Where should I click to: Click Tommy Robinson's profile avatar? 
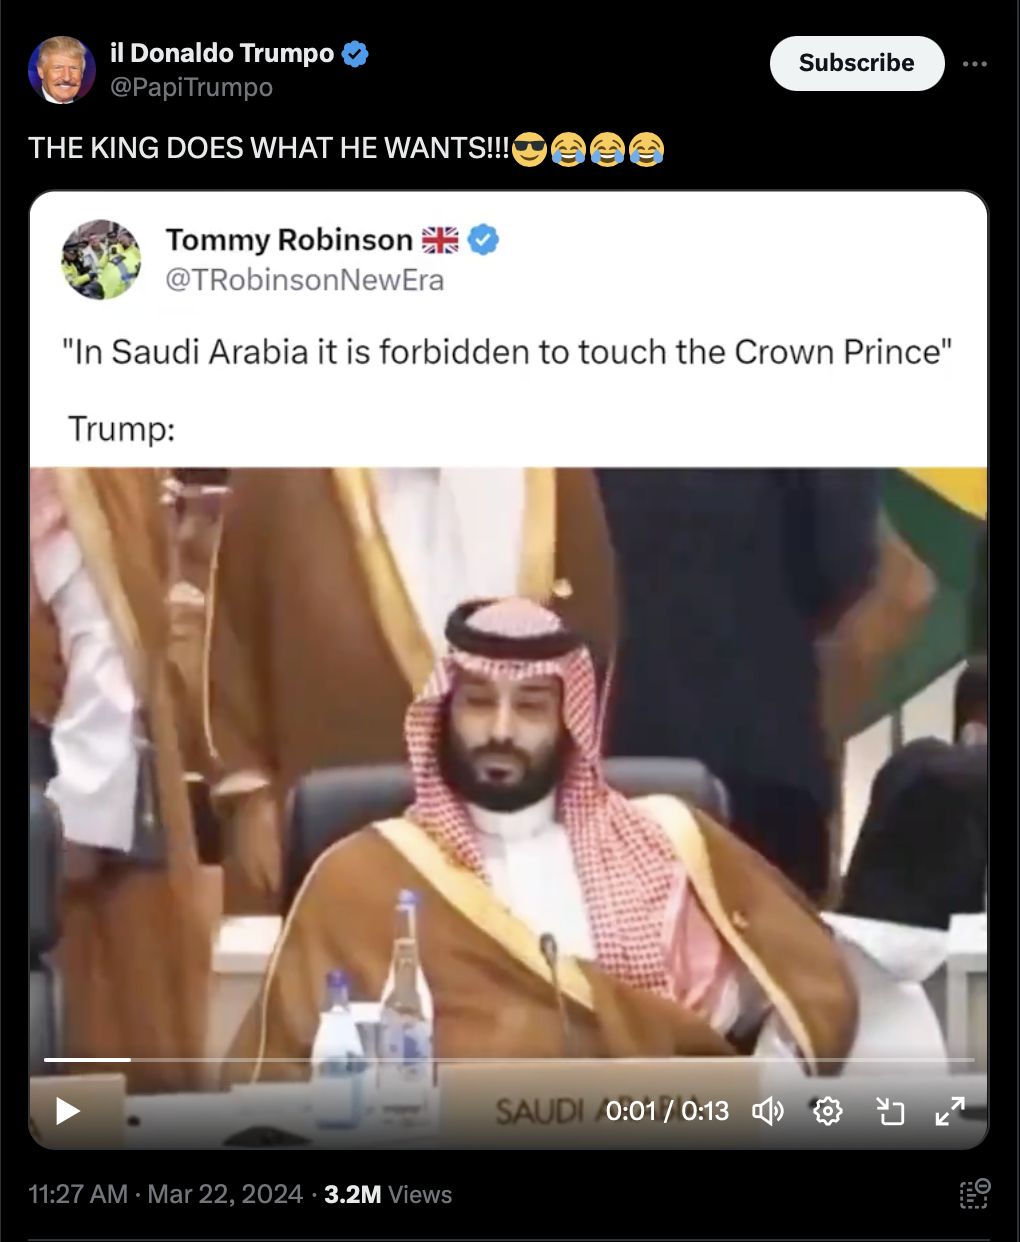coord(102,260)
